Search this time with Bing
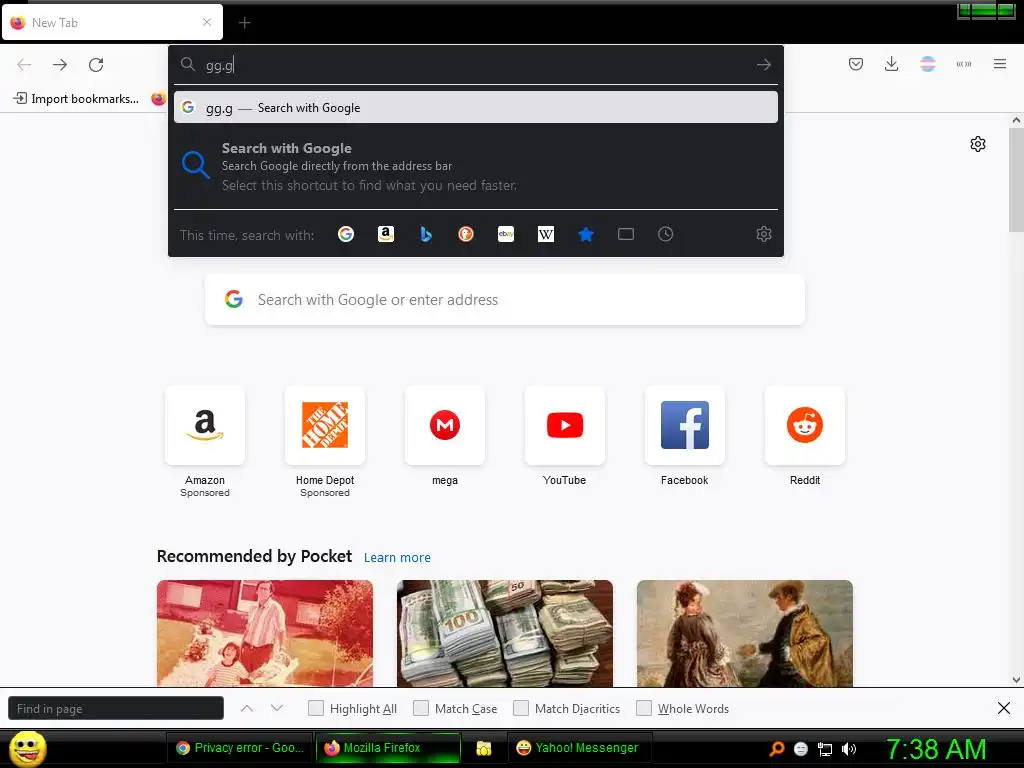 click(x=426, y=234)
